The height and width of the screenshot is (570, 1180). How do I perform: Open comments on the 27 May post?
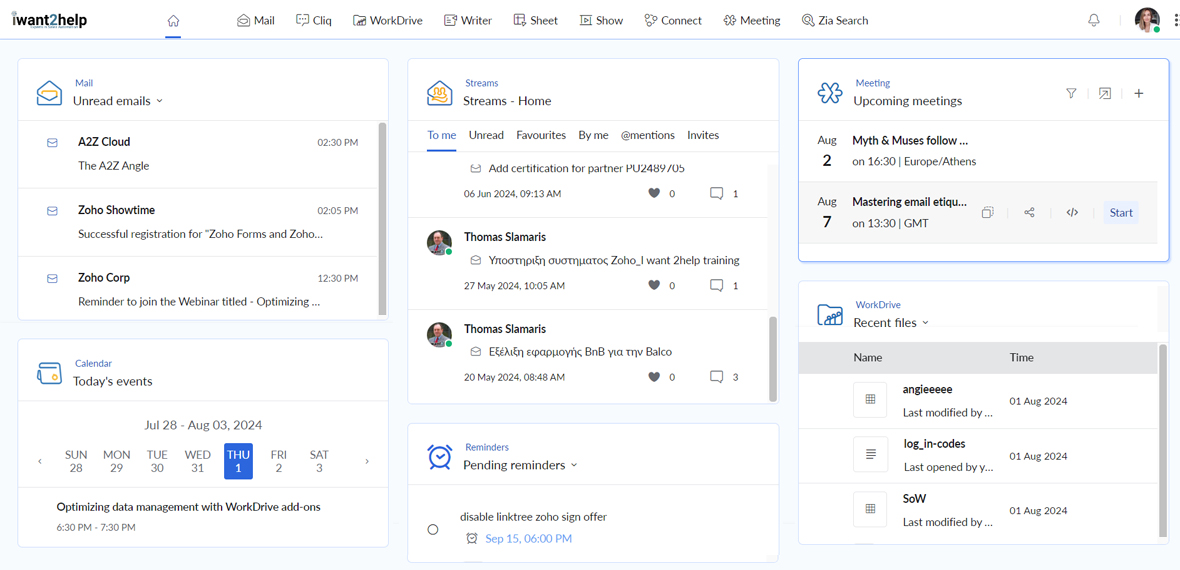[x=716, y=285]
